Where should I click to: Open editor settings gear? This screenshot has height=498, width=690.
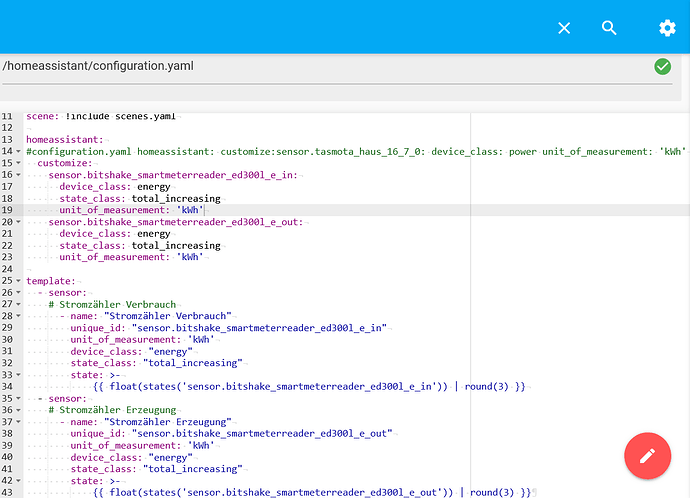tap(667, 28)
